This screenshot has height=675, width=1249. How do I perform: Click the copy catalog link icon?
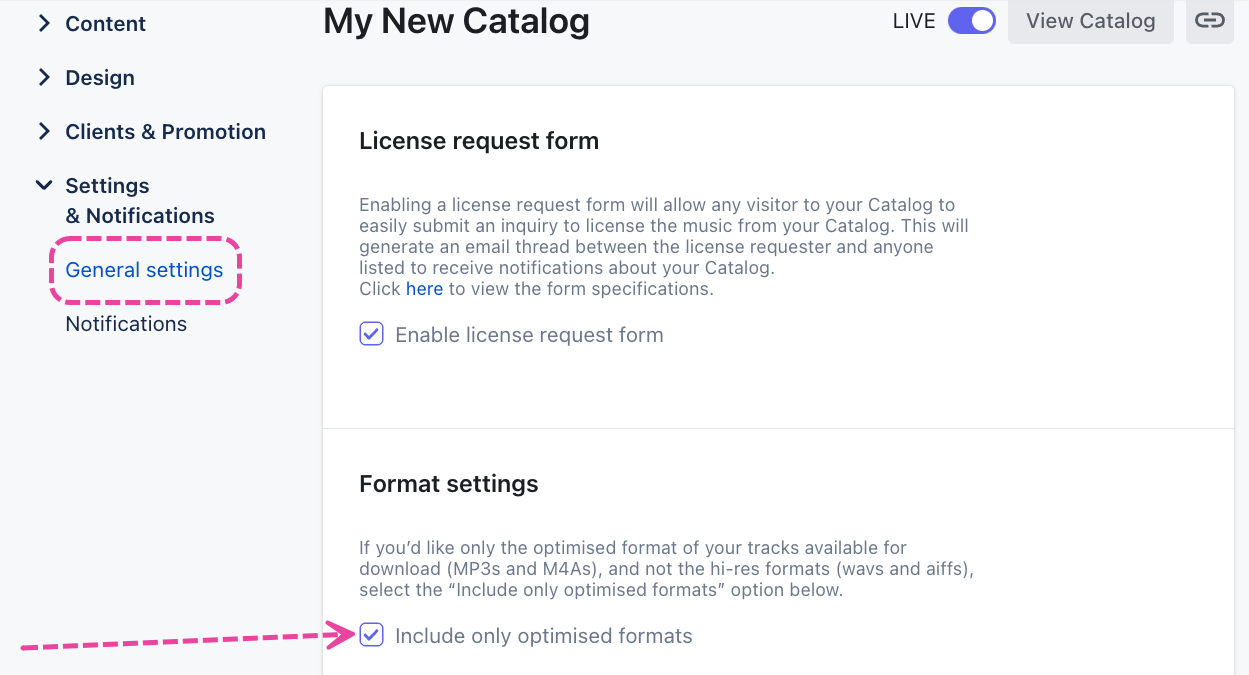(x=1209, y=21)
